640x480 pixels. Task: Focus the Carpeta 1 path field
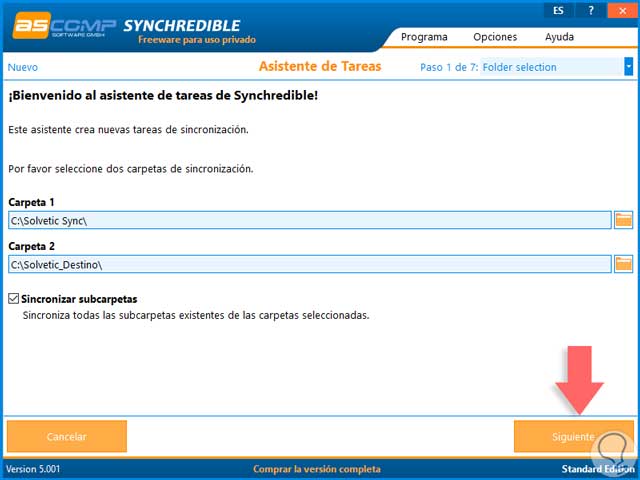click(x=310, y=220)
